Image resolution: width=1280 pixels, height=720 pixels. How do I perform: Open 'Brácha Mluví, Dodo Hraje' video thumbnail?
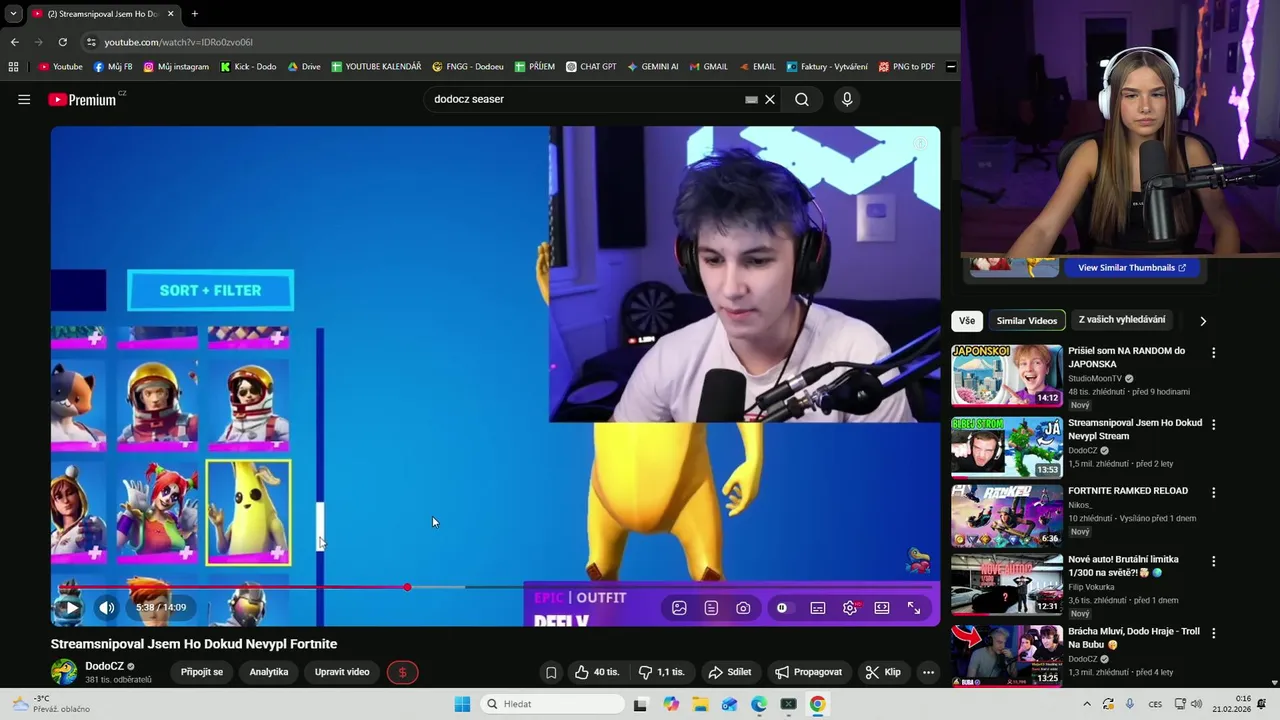point(1007,655)
